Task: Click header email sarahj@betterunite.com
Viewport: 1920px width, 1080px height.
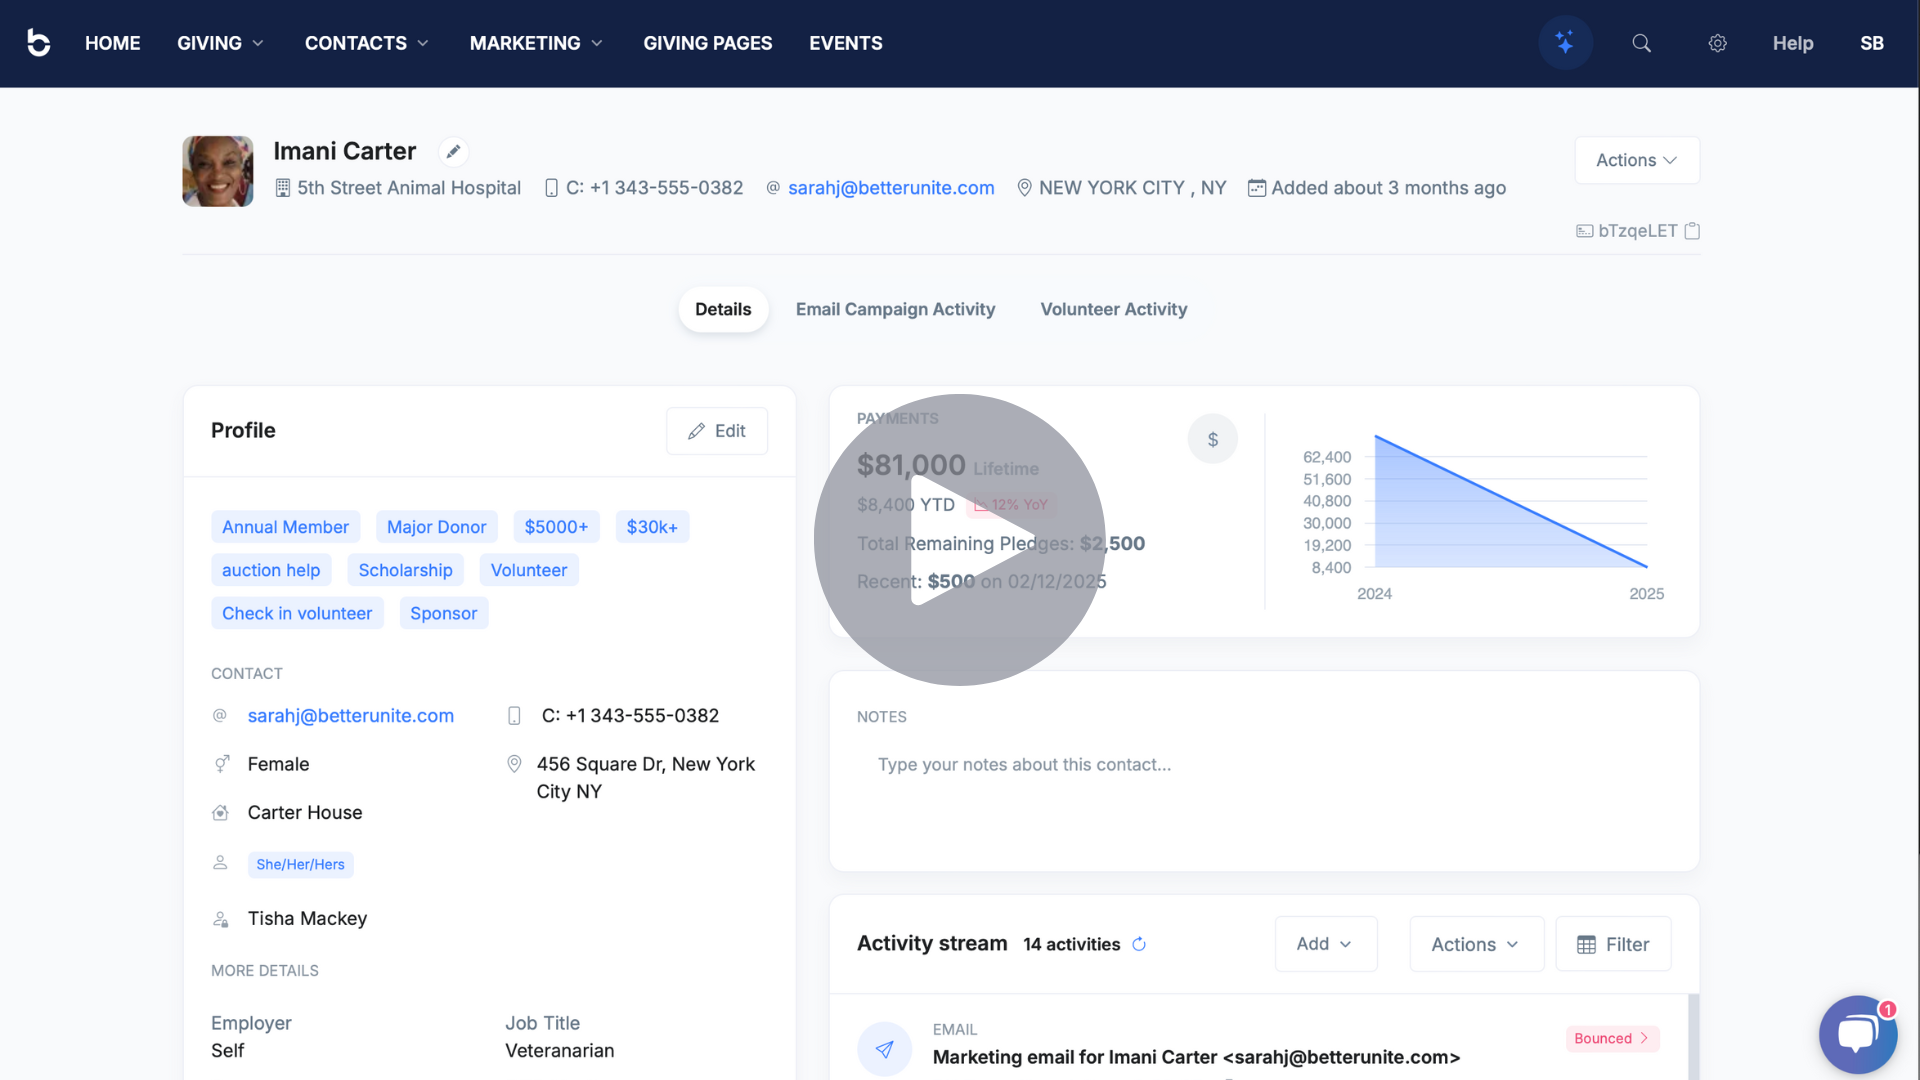Action: click(x=891, y=188)
